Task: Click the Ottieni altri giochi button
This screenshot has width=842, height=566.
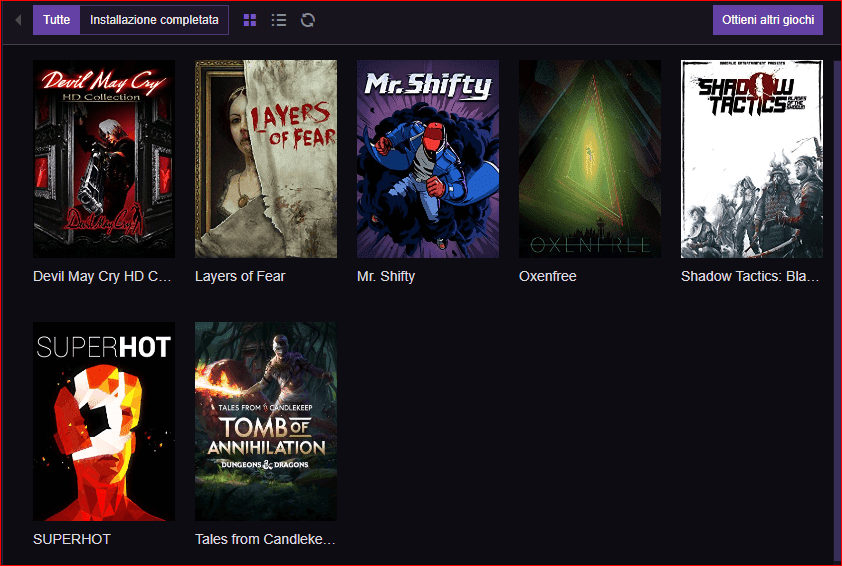Action: pyautogui.click(x=767, y=20)
